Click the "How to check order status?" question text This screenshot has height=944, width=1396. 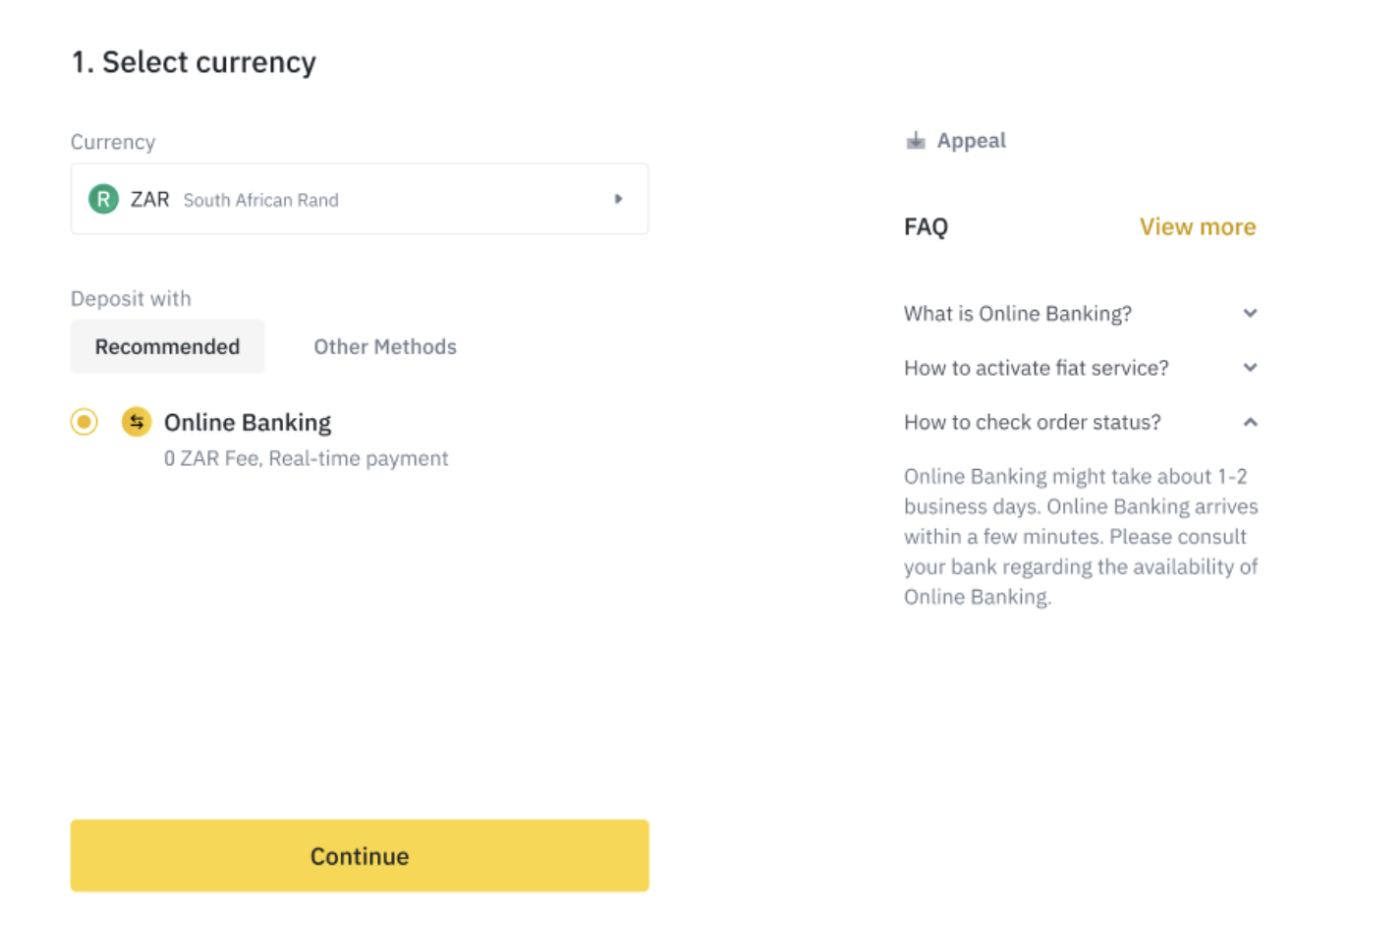(1032, 422)
